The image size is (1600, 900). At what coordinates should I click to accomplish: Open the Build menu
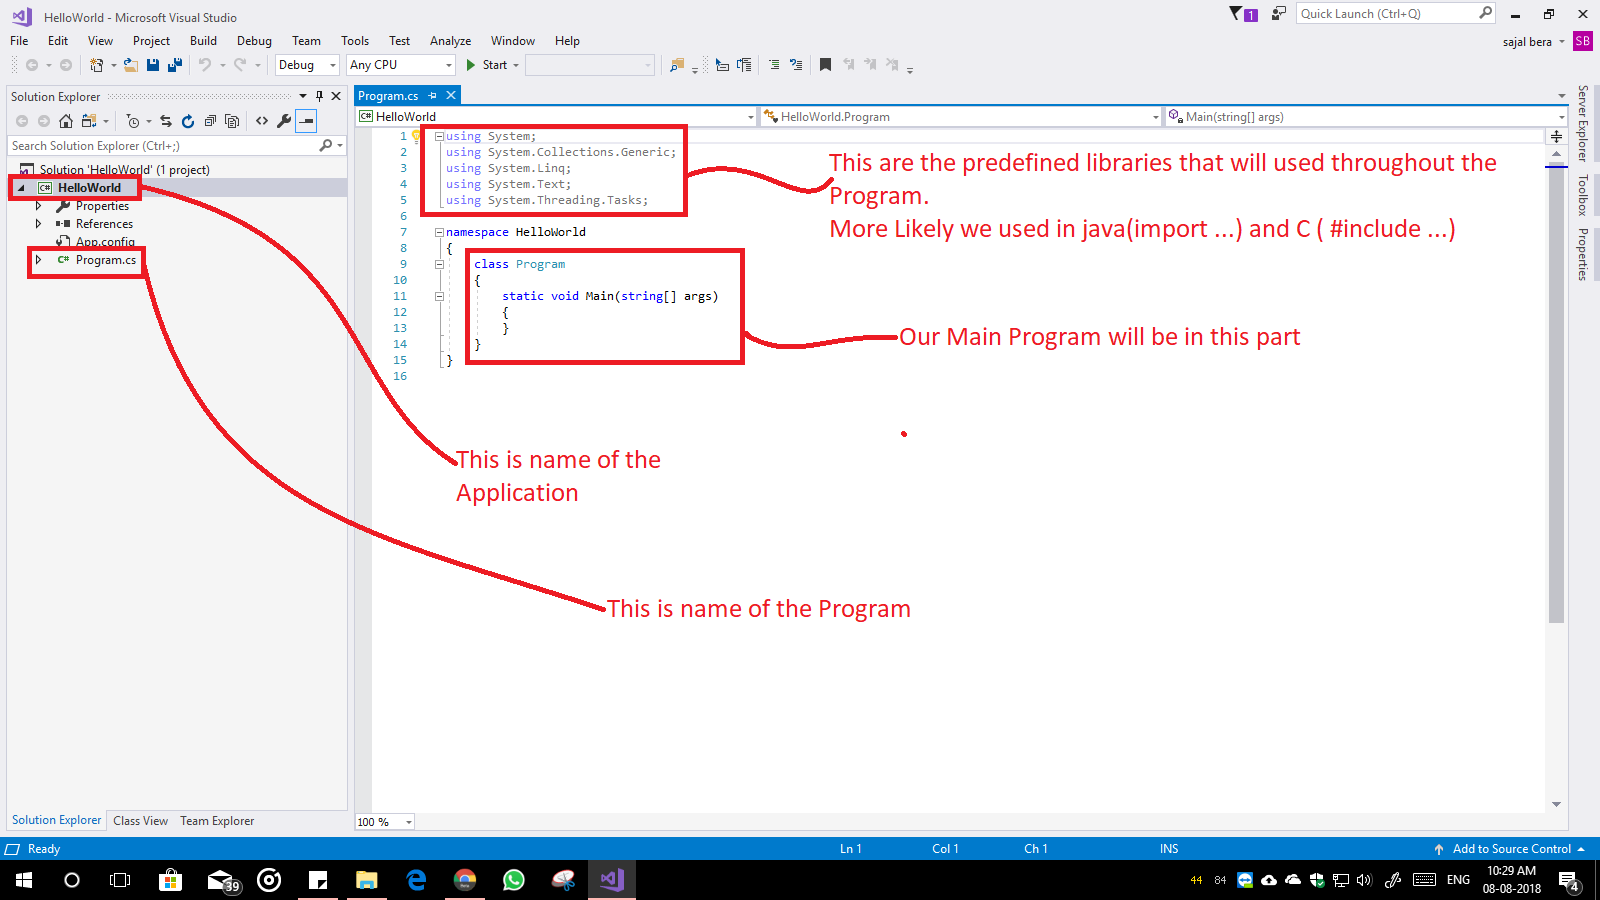(203, 41)
